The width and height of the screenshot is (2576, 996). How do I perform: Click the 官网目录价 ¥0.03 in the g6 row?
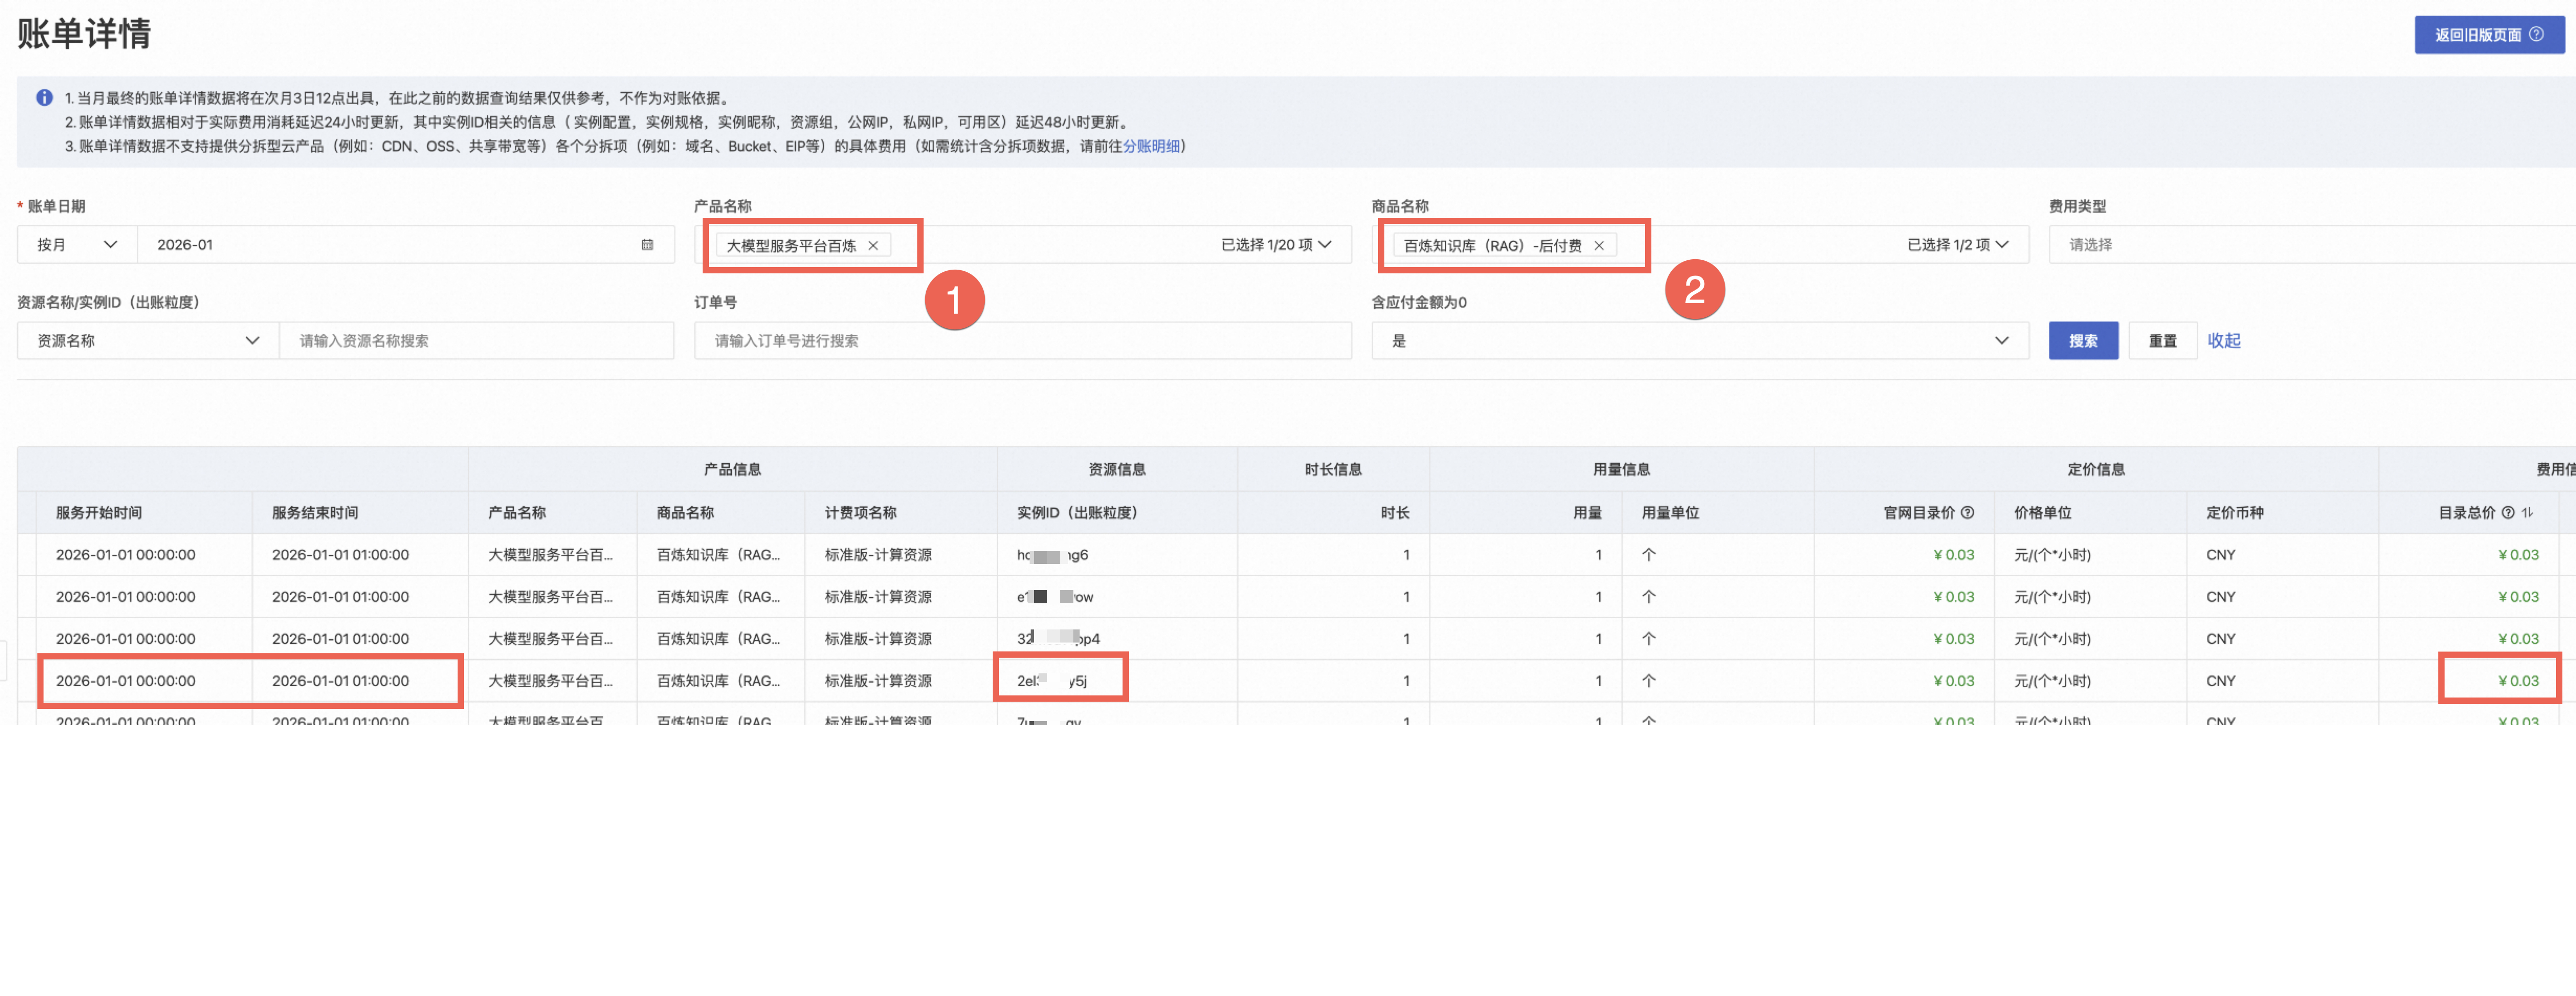point(1954,555)
